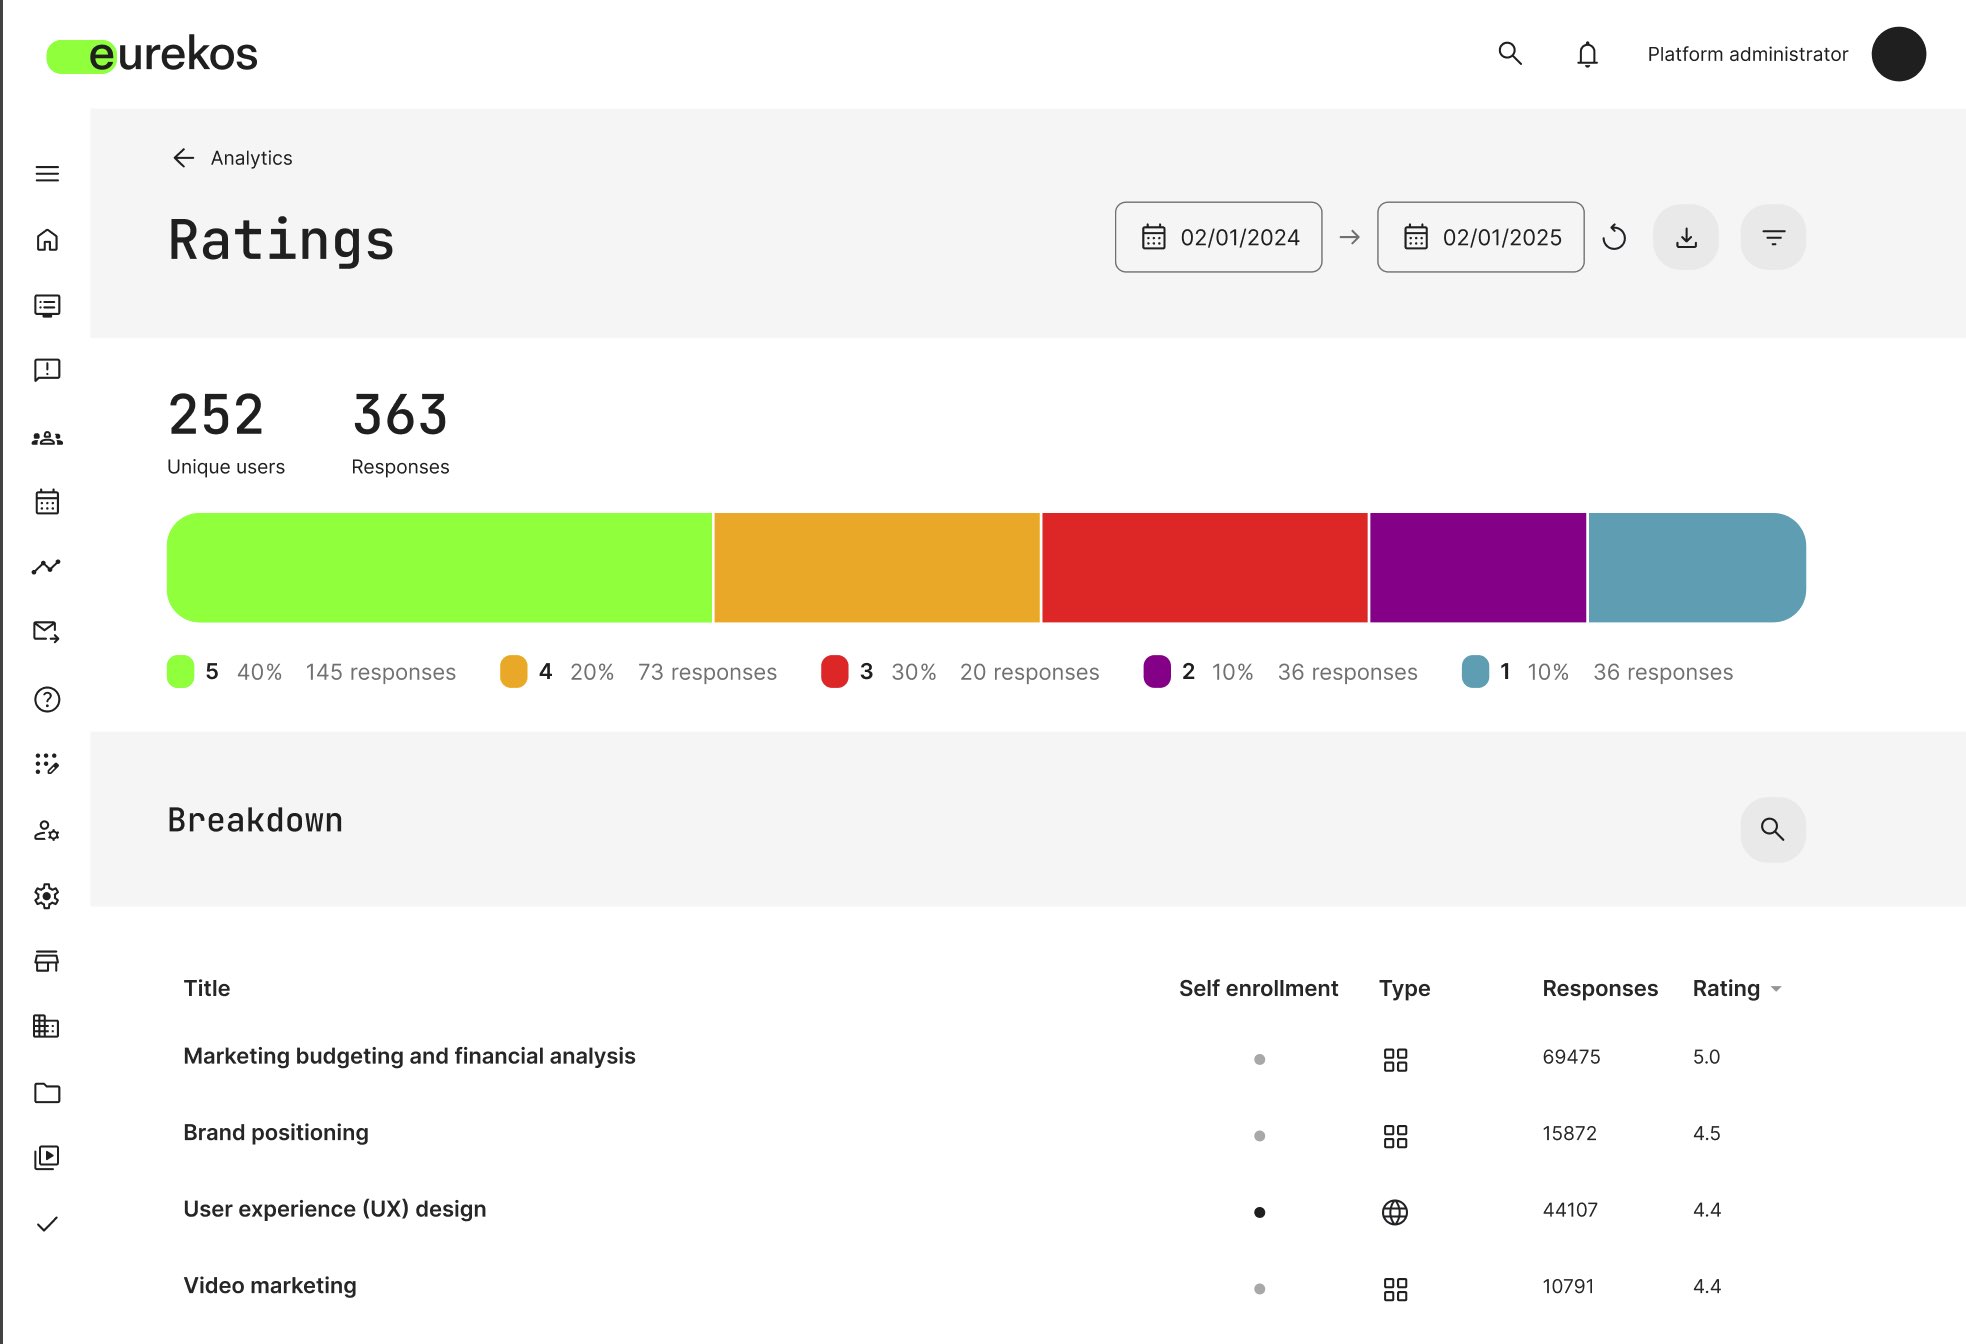
Task: Click the settings gear sidebar icon
Action: (x=47, y=896)
